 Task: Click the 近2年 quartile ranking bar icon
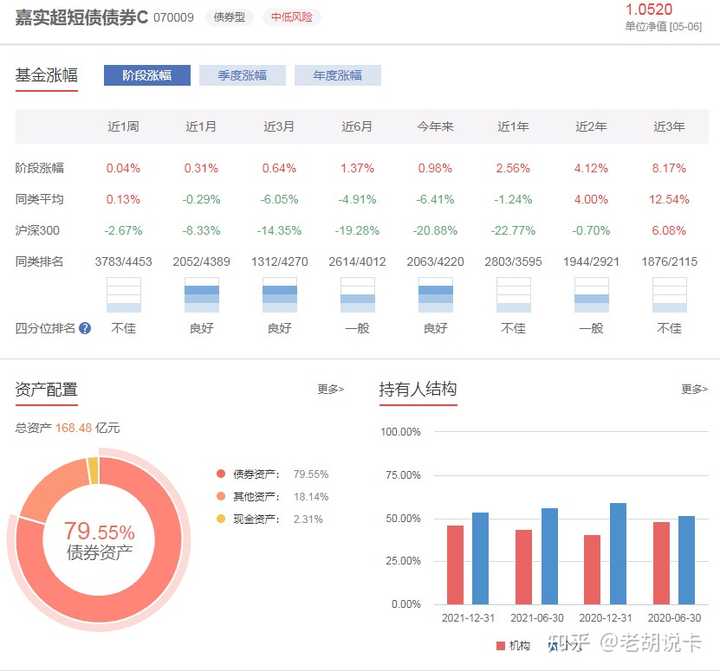pyautogui.click(x=591, y=295)
